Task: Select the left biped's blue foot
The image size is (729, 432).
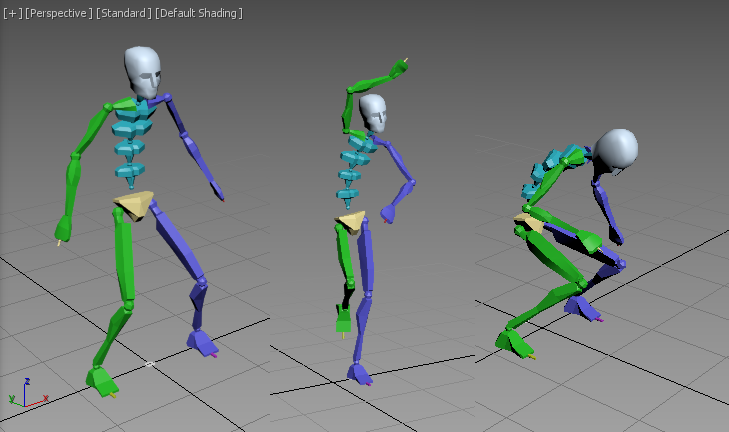Action: [x=201, y=343]
